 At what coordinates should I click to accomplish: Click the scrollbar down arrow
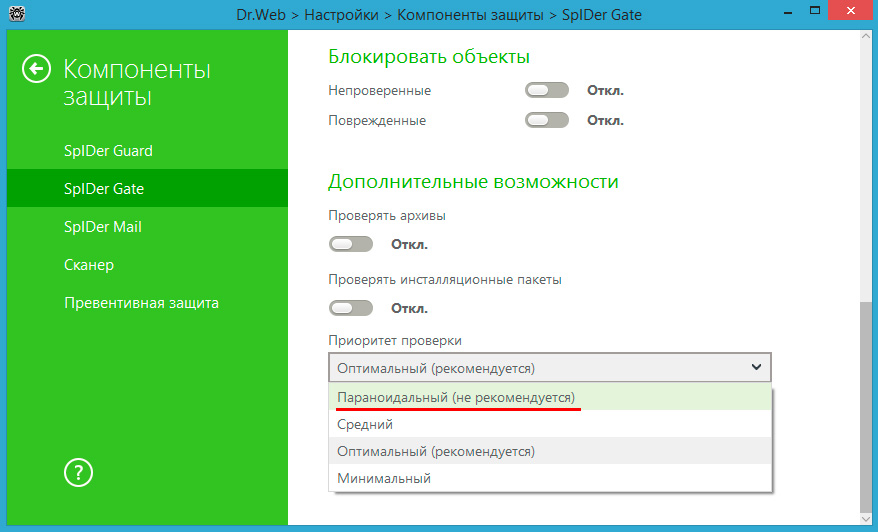click(x=866, y=518)
